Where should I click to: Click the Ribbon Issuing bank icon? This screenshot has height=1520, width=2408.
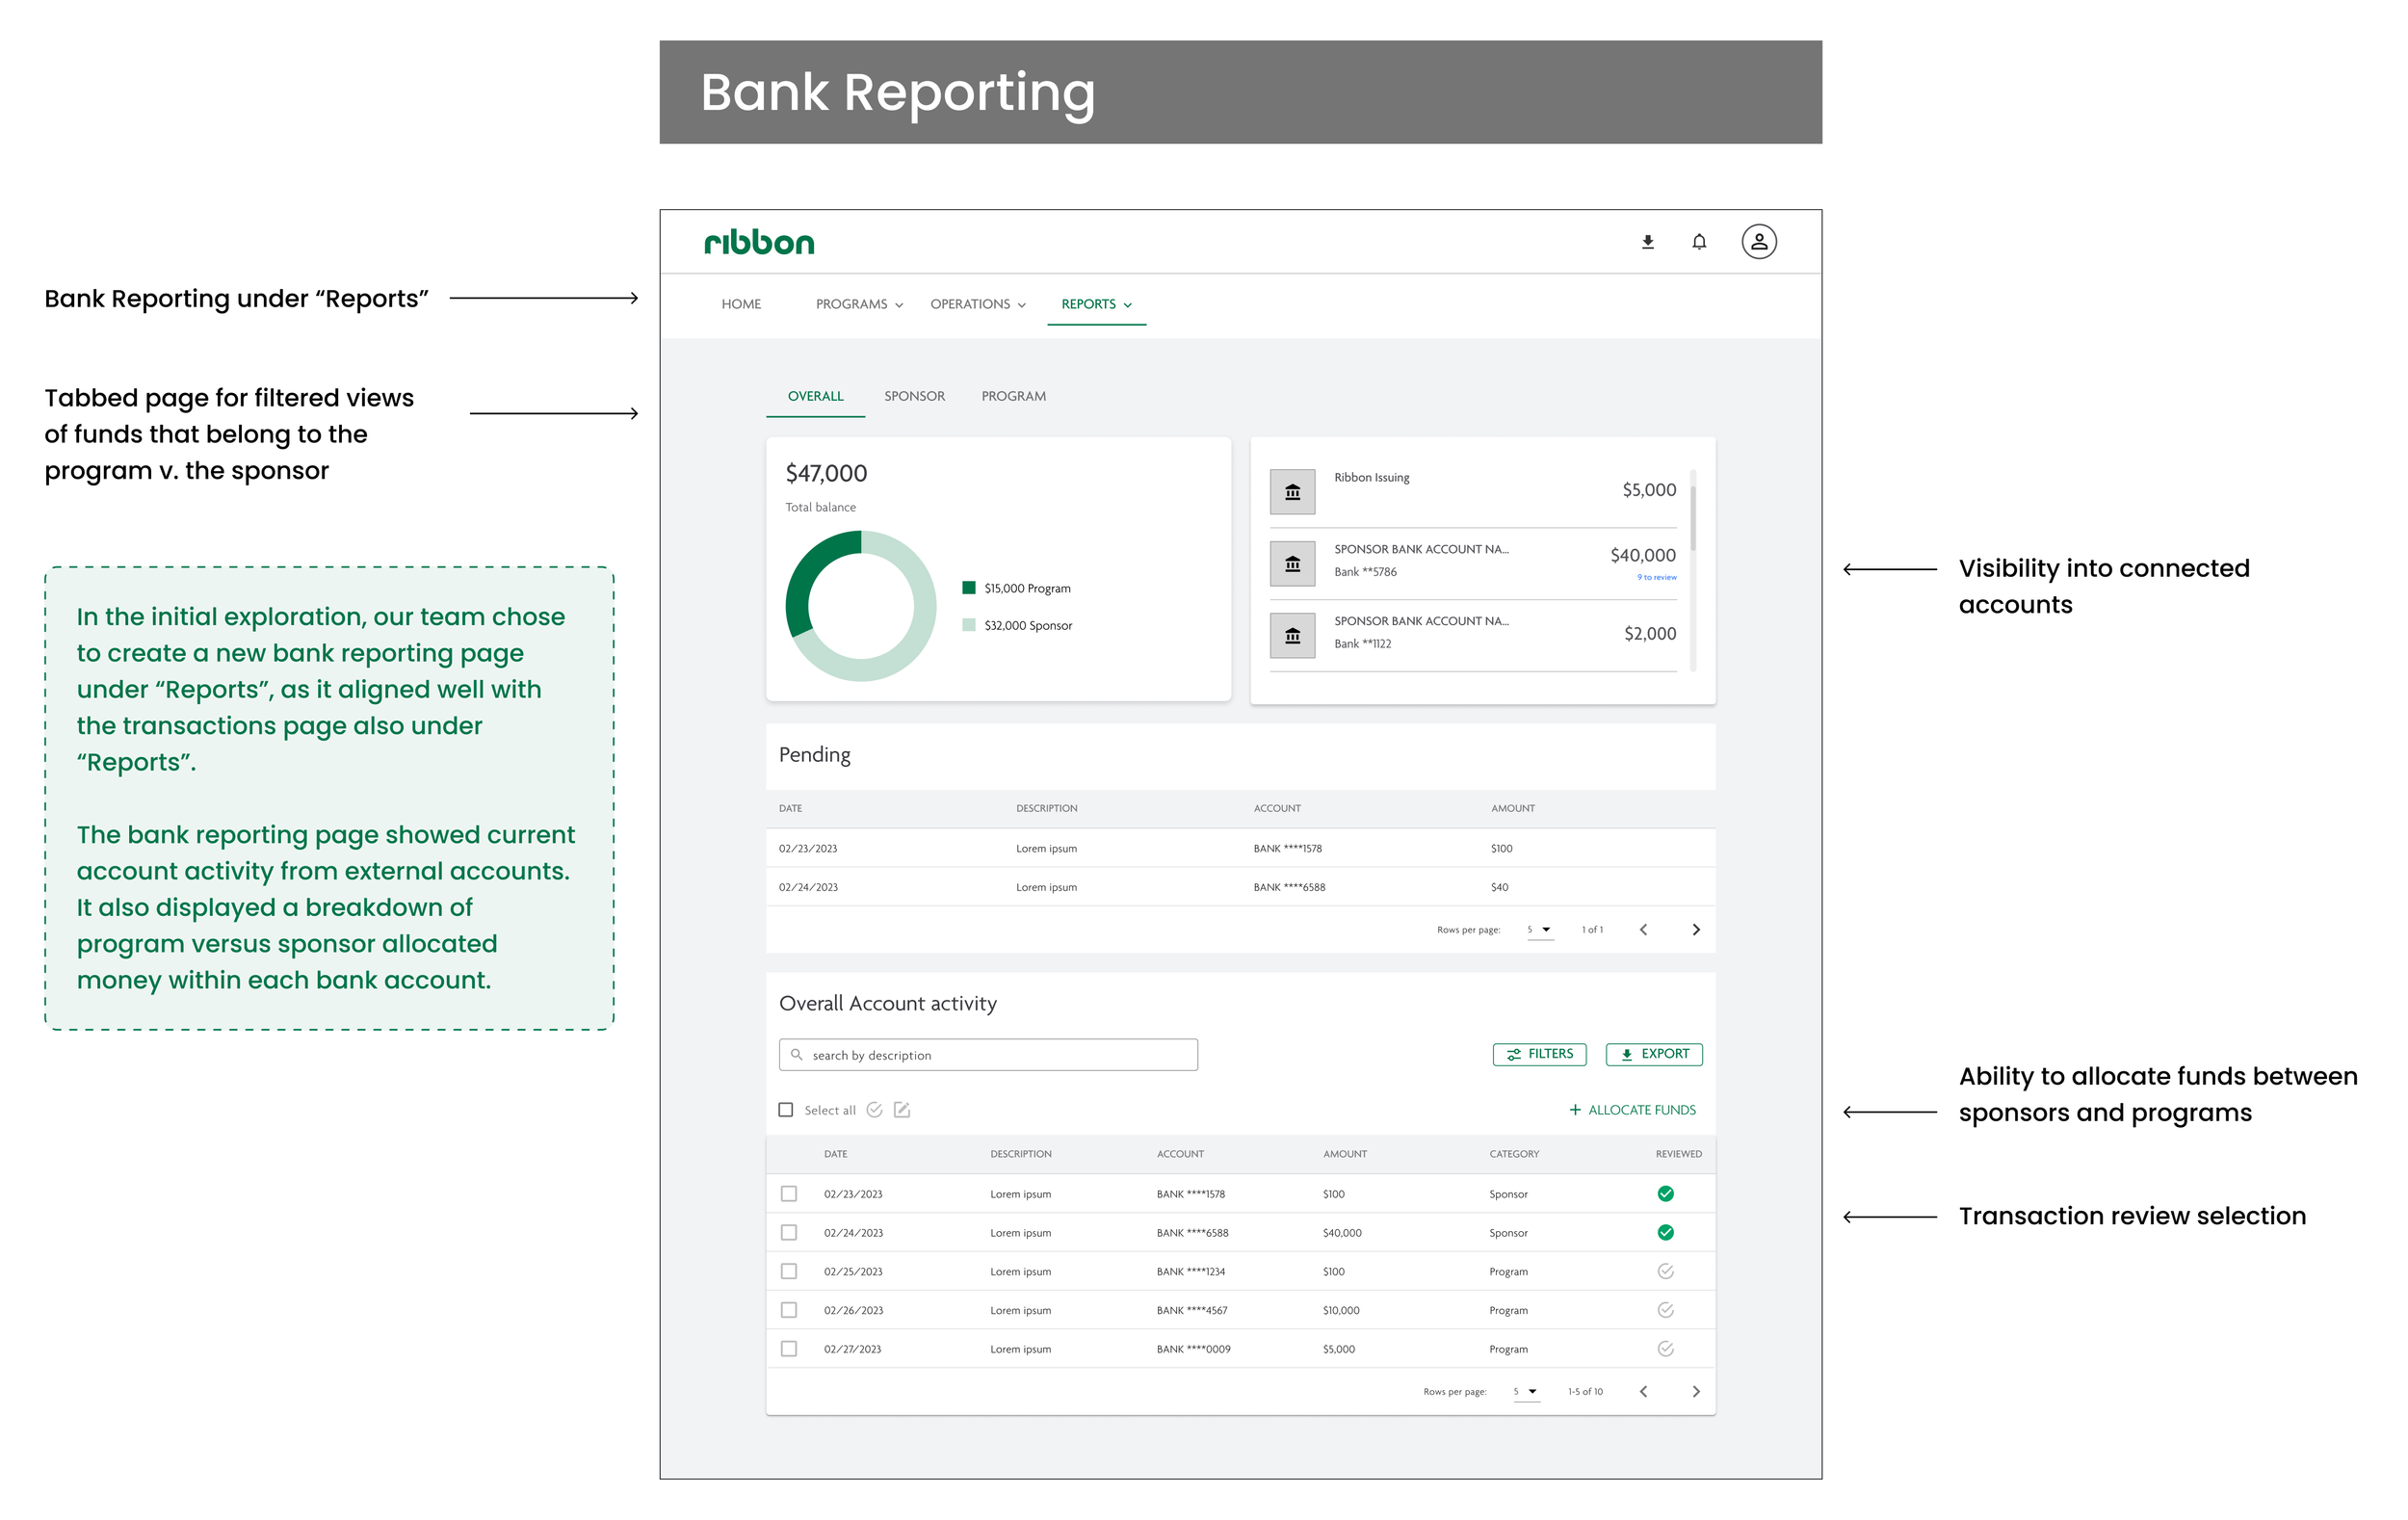1292,492
